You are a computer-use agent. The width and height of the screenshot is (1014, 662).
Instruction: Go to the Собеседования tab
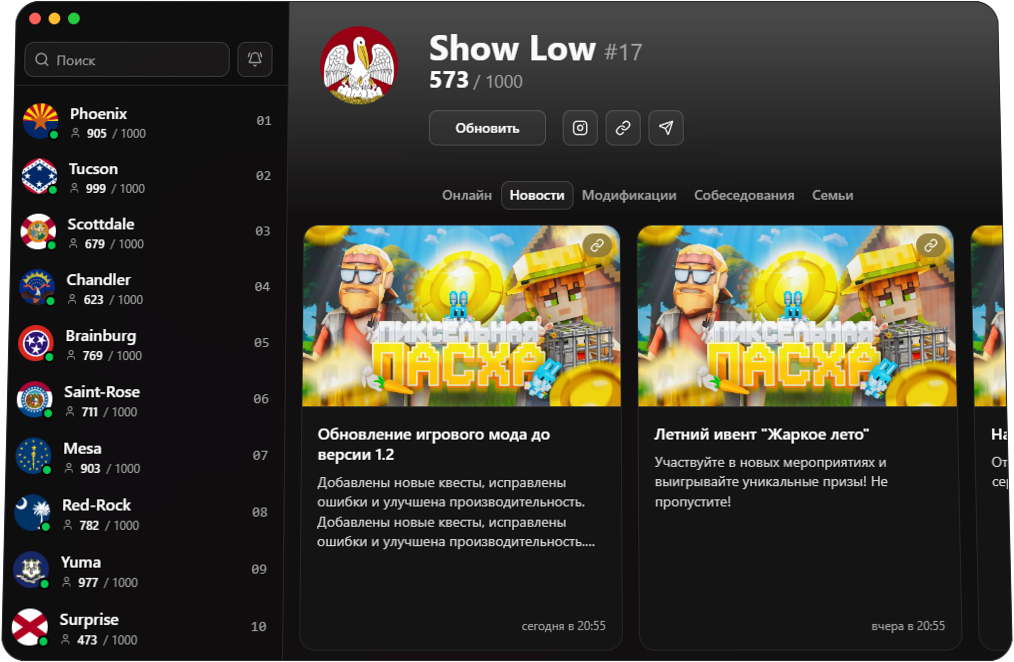[x=744, y=196]
